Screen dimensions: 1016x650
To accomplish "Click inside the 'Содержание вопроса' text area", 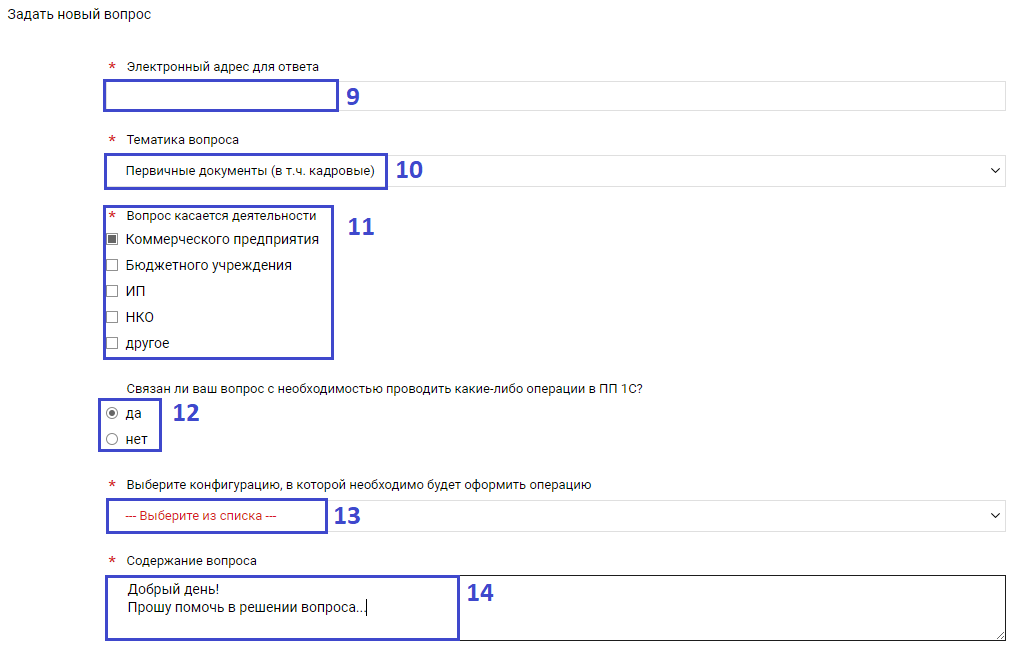I will (x=555, y=608).
